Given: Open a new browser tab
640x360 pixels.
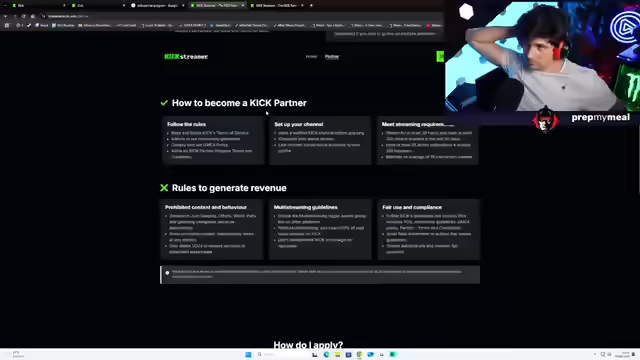Looking at the screenshot, I should pyautogui.click(x=311, y=5).
